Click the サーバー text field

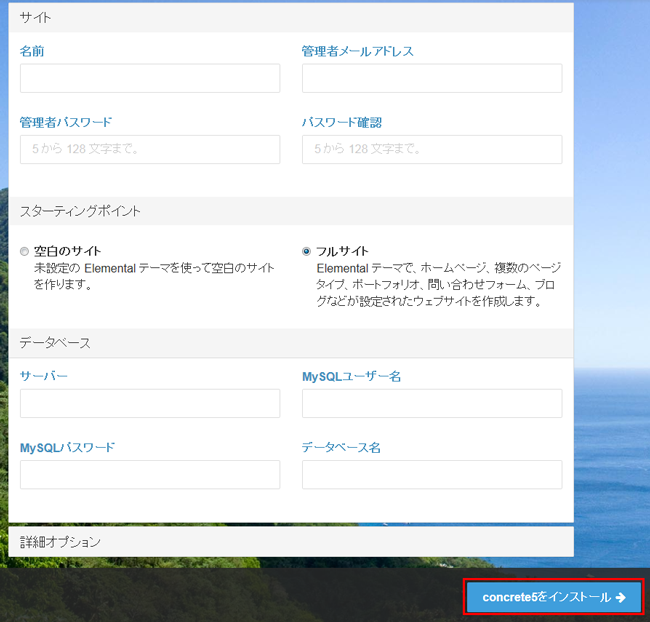[150, 404]
